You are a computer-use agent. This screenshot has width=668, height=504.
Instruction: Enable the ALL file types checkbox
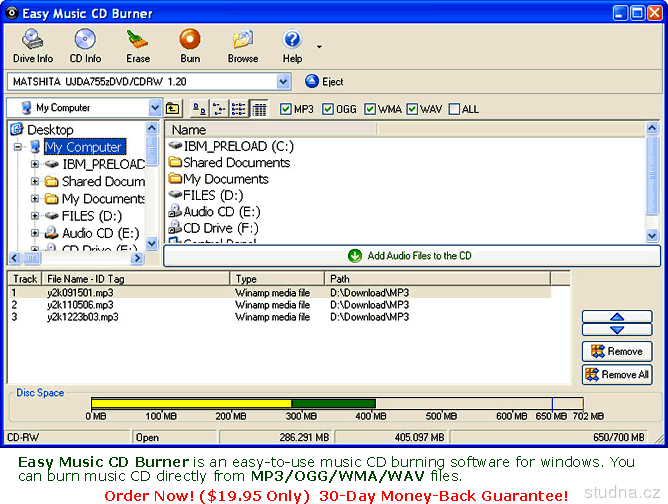456,108
